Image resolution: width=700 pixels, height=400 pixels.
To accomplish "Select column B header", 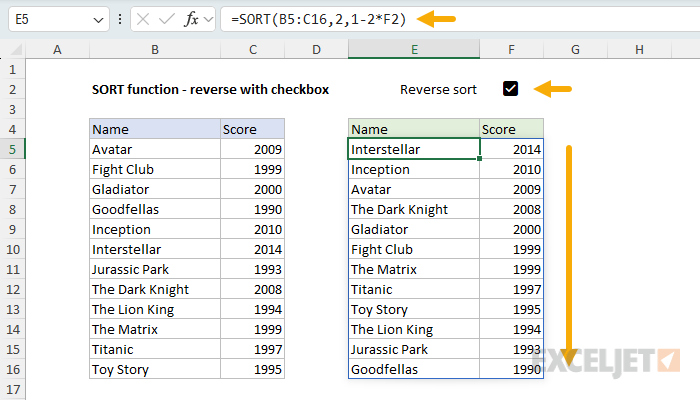I will (155, 50).
